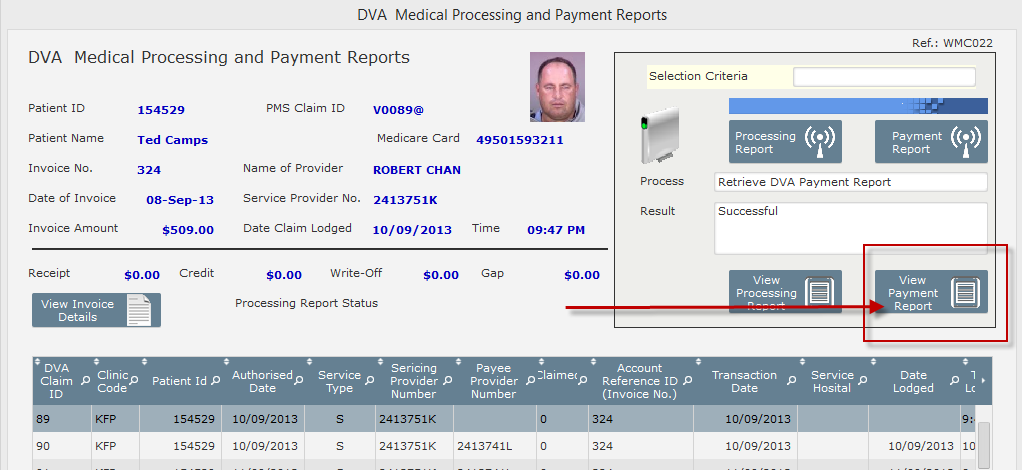Viewport: 1022px width, 470px height.
Task: Click the Payment Report transmit button
Action: point(931,141)
